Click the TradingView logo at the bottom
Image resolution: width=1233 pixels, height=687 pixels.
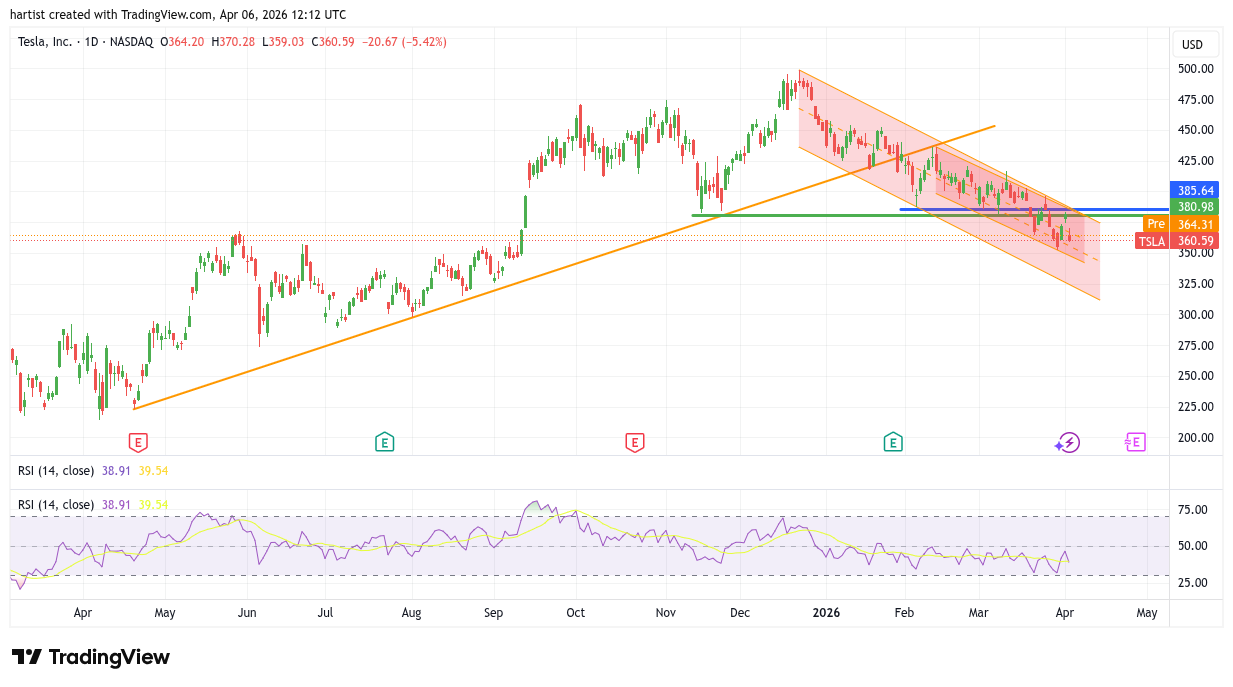click(x=91, y=657)
